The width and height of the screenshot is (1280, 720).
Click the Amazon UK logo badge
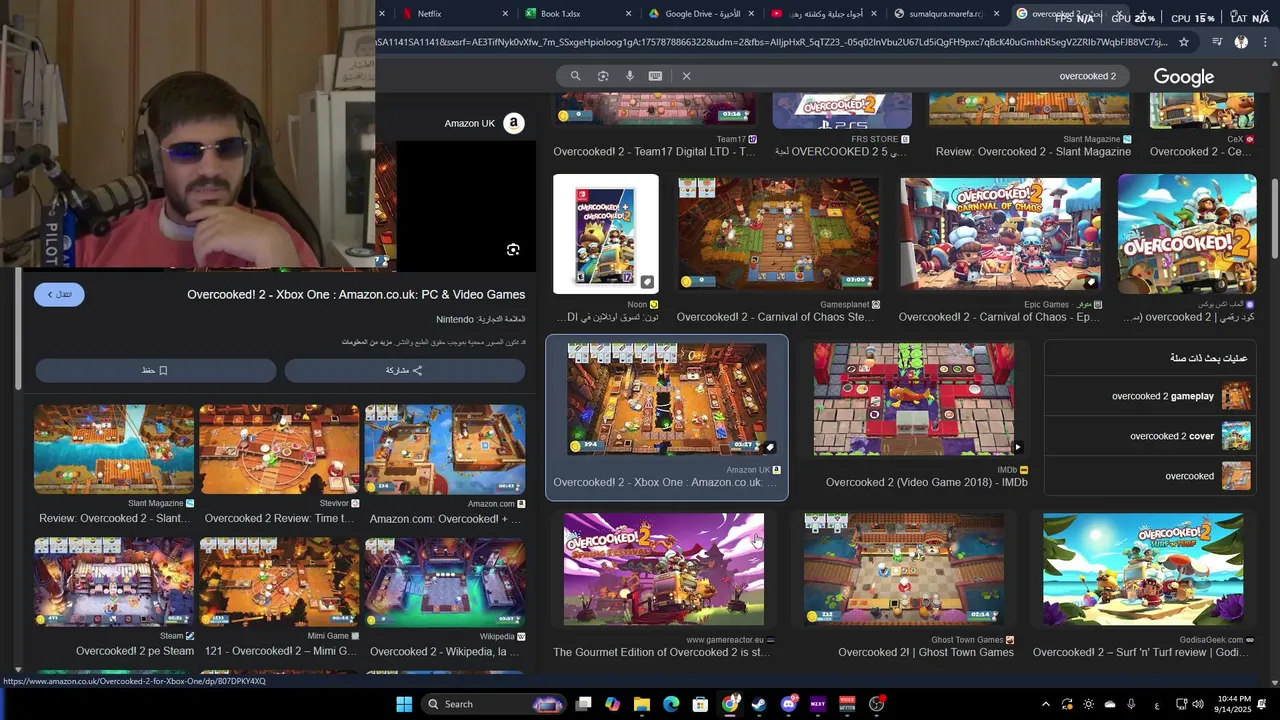point(513,123)
